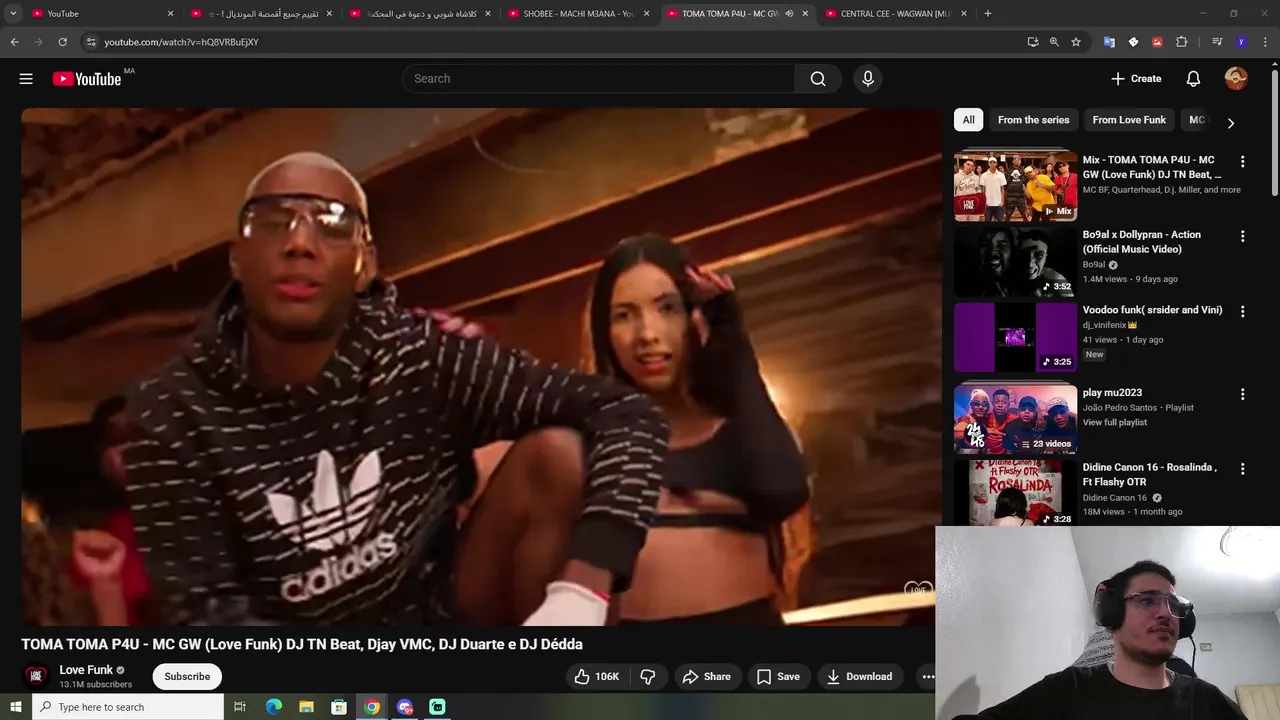1280x720 pixels.
Task: Open the browser zoom magnifier icon in address bar
Action: pyautogui.click(x=1054, y=42)
